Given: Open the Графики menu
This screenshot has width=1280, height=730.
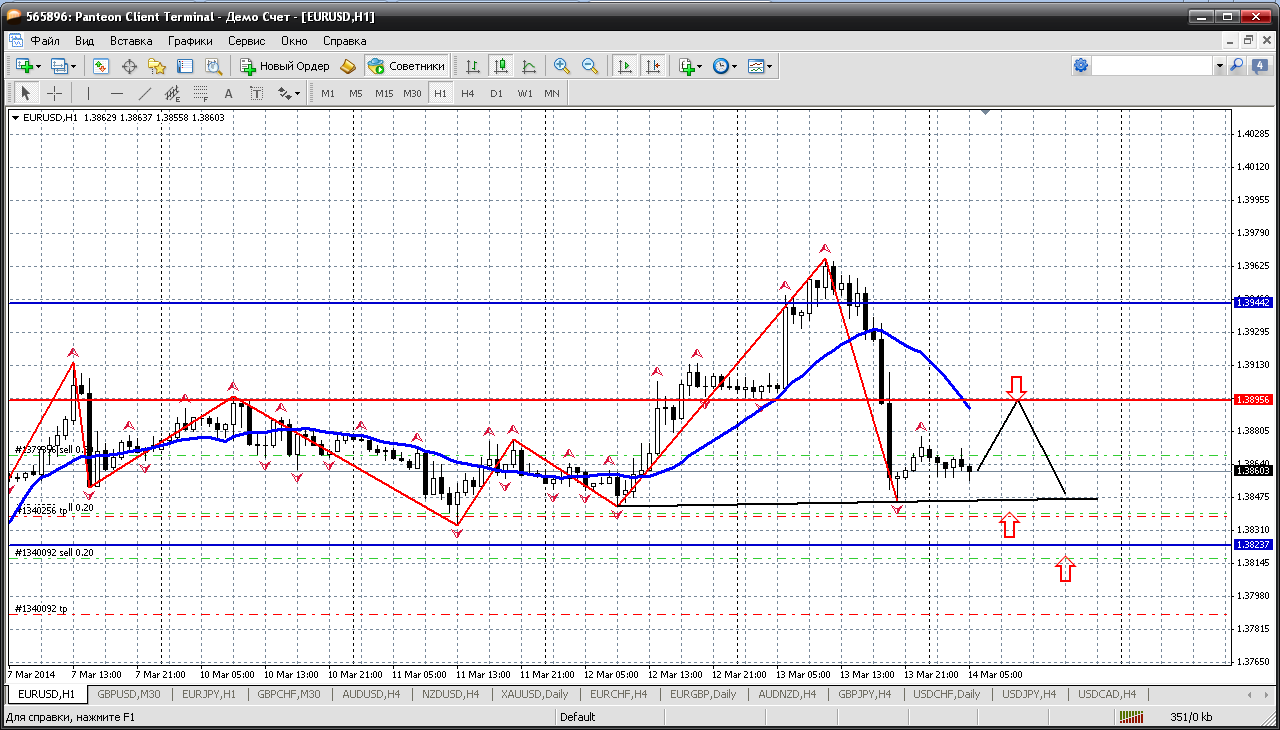Looking at the screenshot, I should 190,41.
